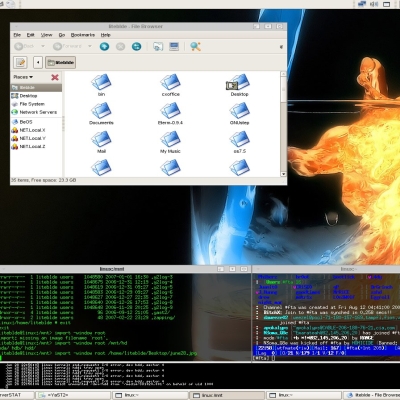Image resolution: width=400 pixels, height=400 pixels.
Task: Open the Places side pane dropdown
Action: (x=23, y=77)
